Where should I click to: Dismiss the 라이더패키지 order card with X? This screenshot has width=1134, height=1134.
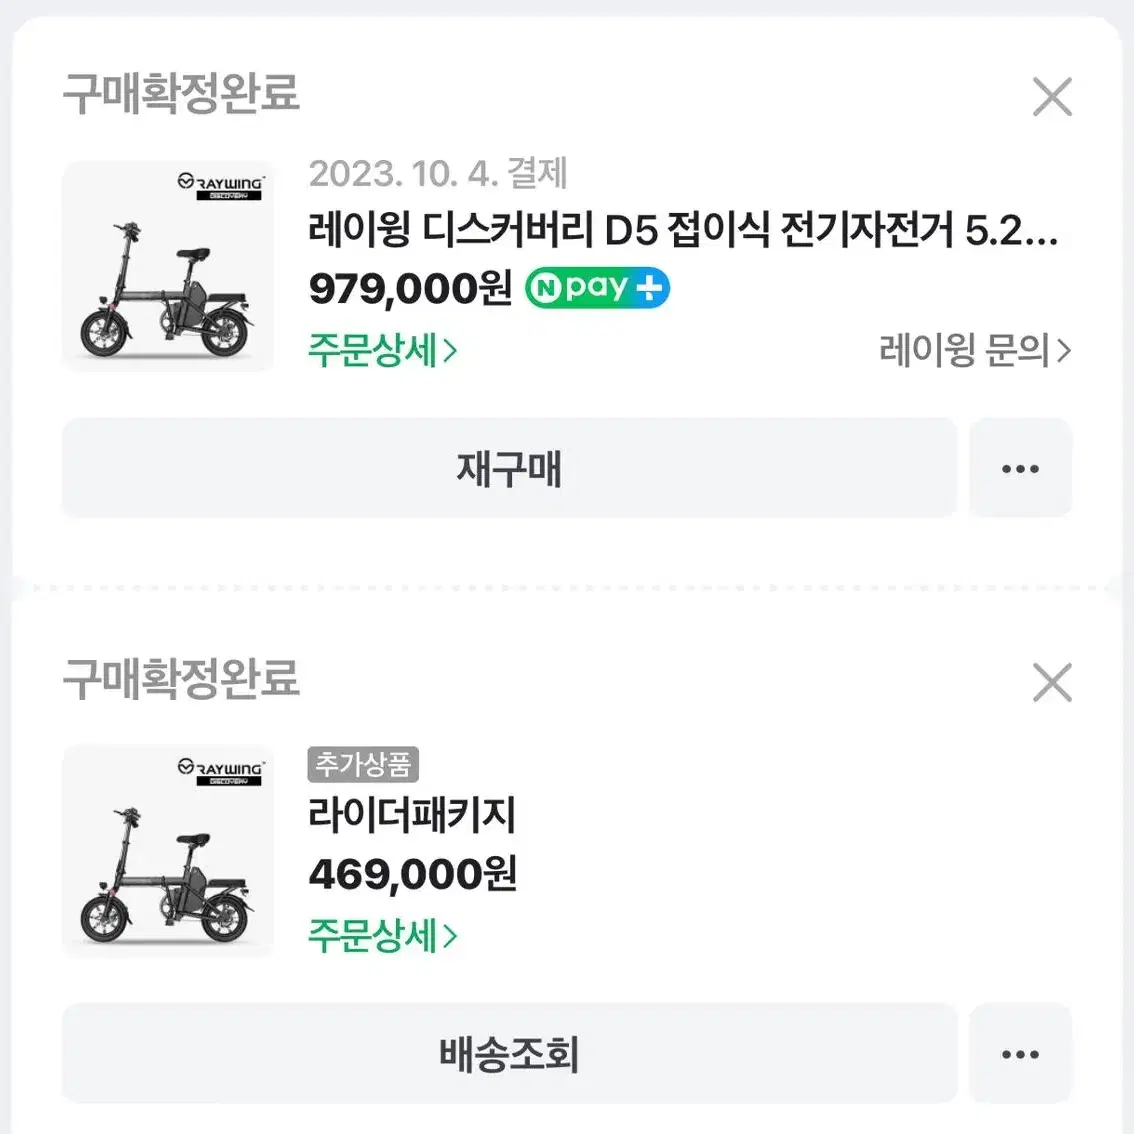coord(1052,682)
